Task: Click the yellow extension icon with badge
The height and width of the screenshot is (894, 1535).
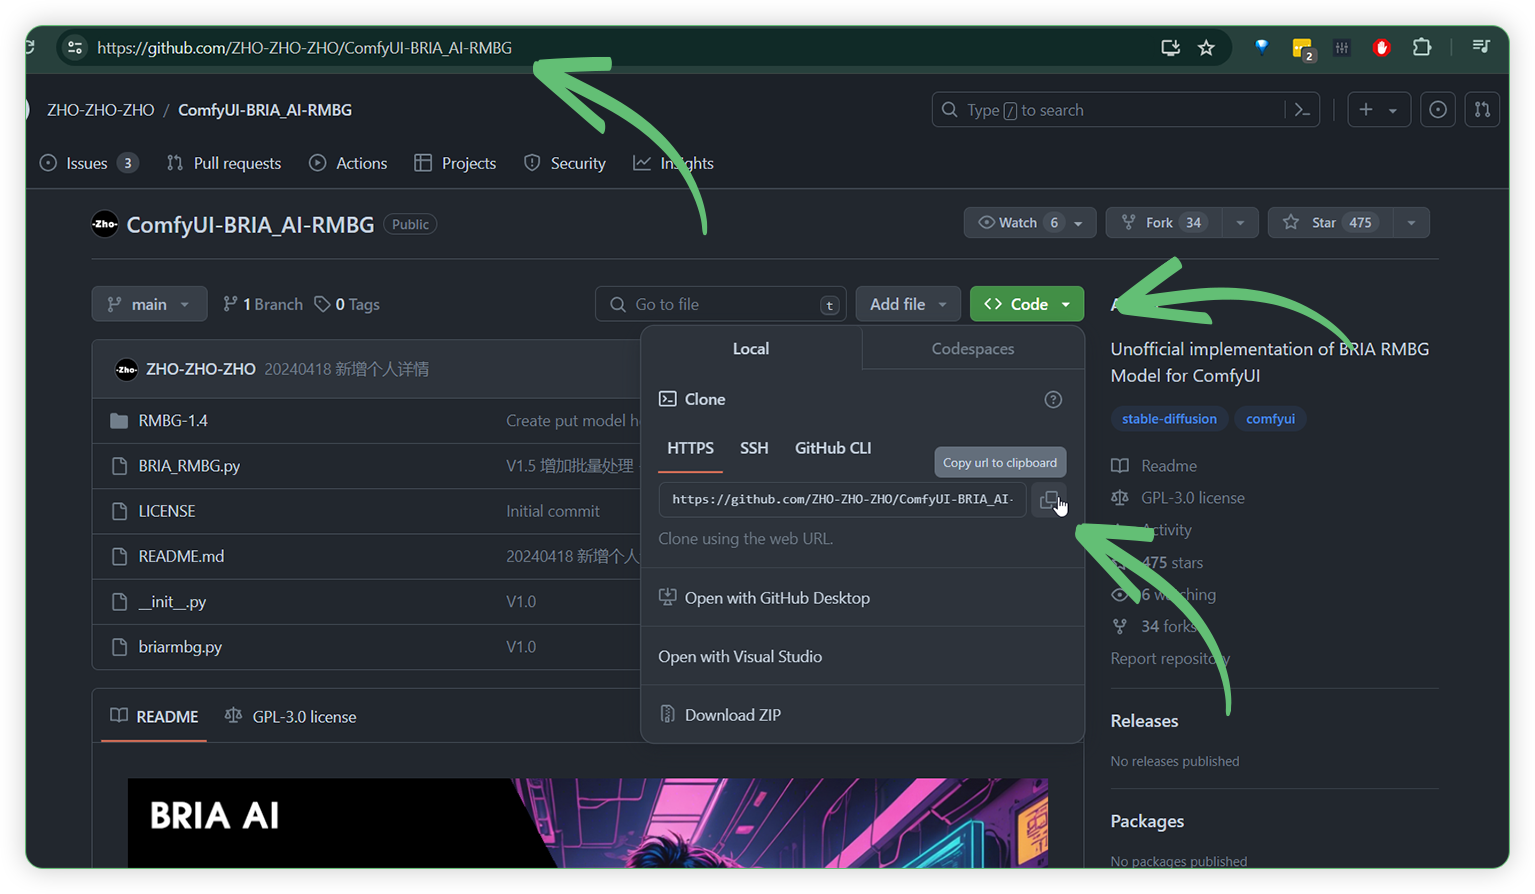Action: pyautogui.click(x=1302, y=48)
